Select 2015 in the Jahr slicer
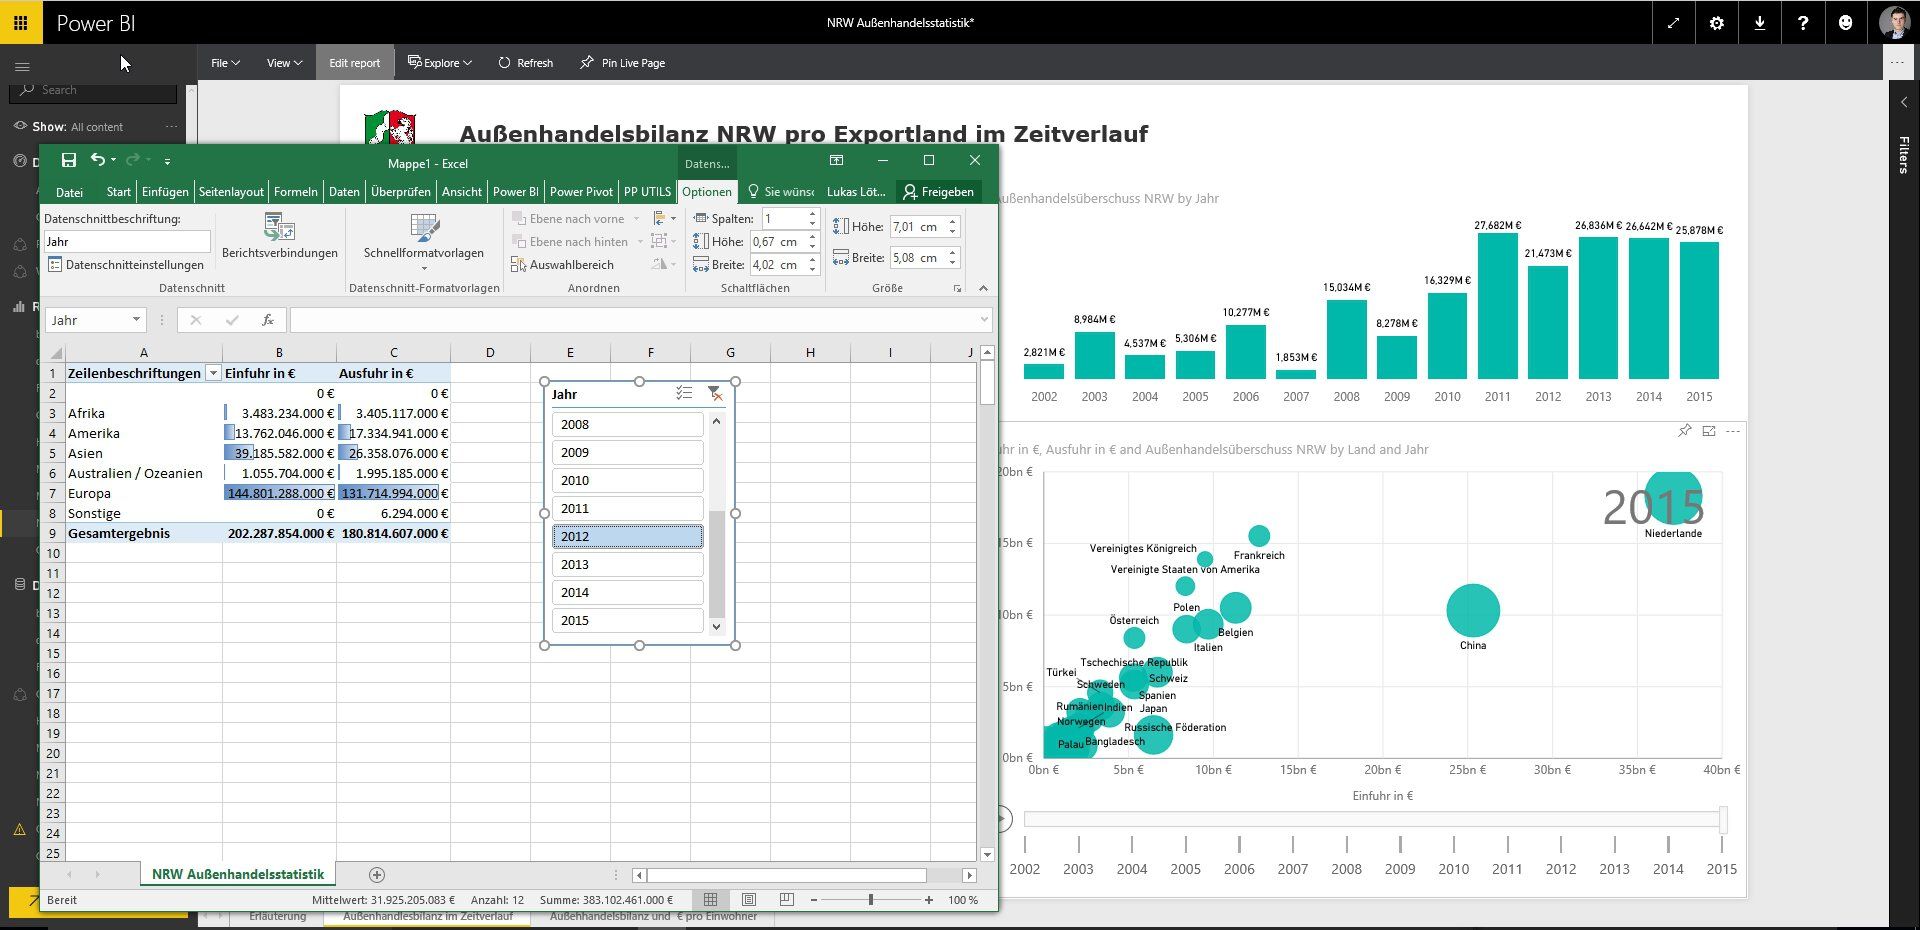This screenshot has width=1920, height=930. 627,620
